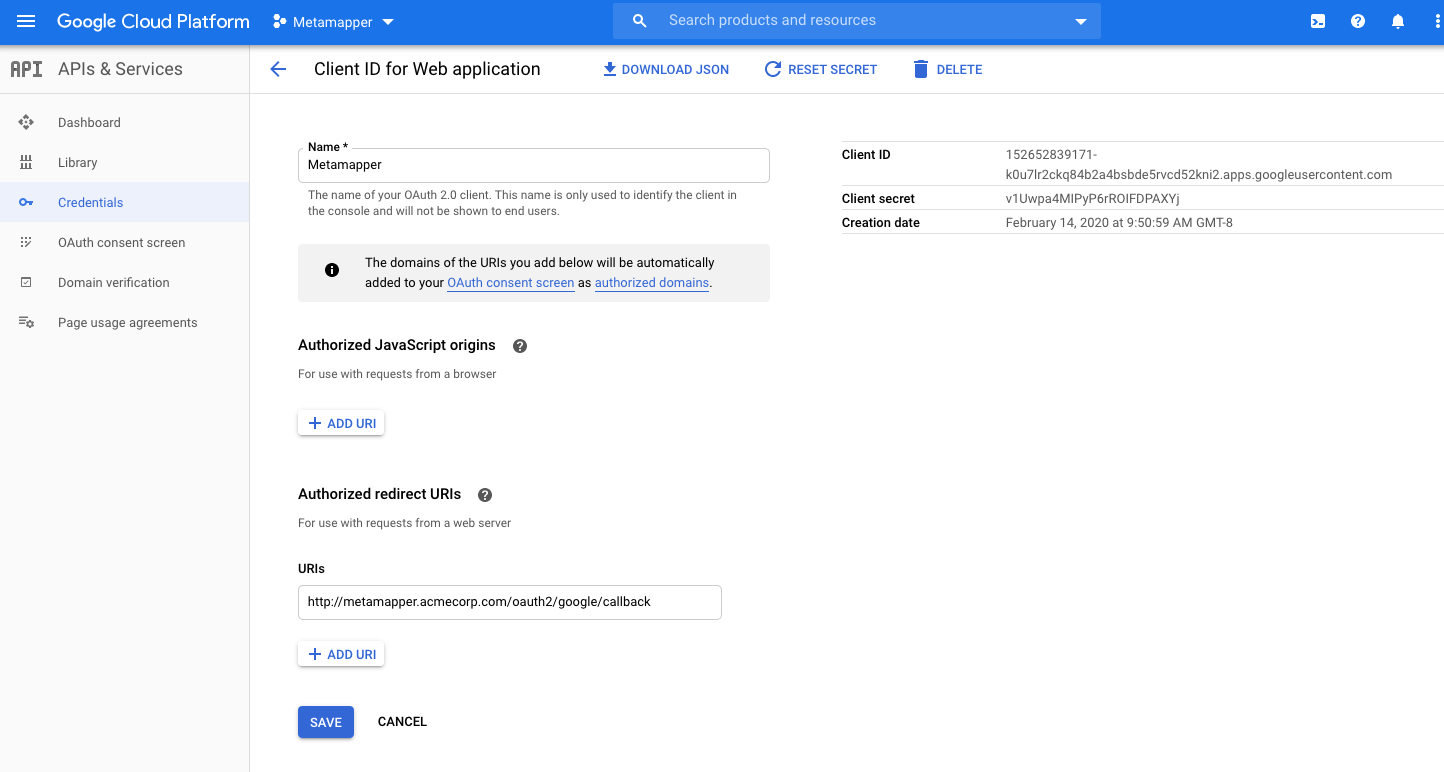Click the API logo icon in sidebar
Image resolution: width=1444 pixels, height=772 pixels.
coord(26,69)
